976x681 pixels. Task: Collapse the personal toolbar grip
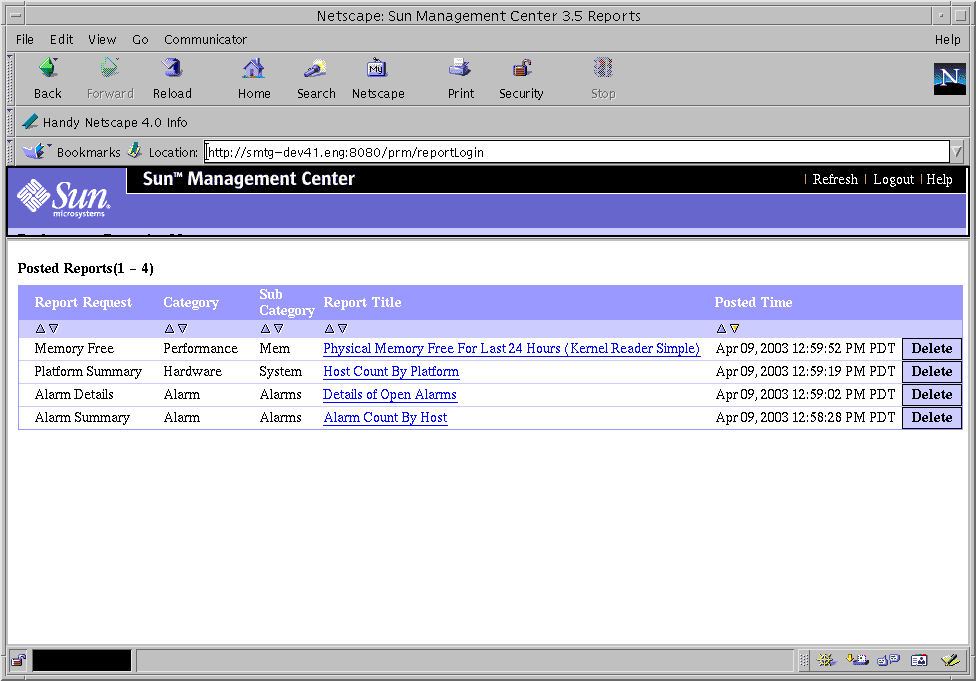pos(10,122)
